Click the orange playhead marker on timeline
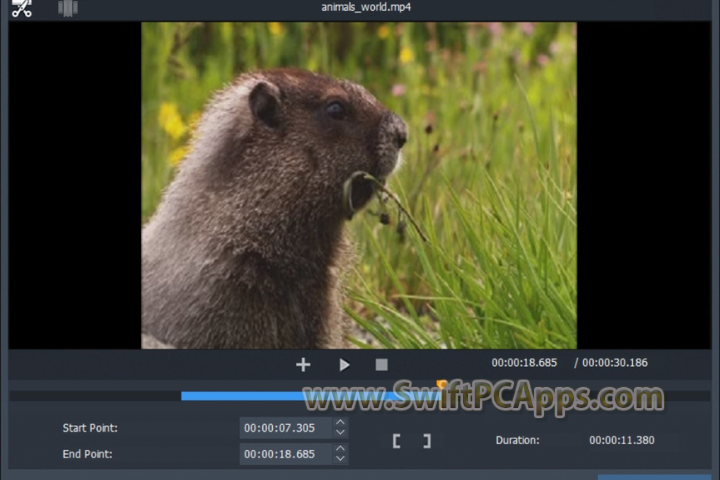Viewport: 720px width, 480px height. [x=441, y=384]
